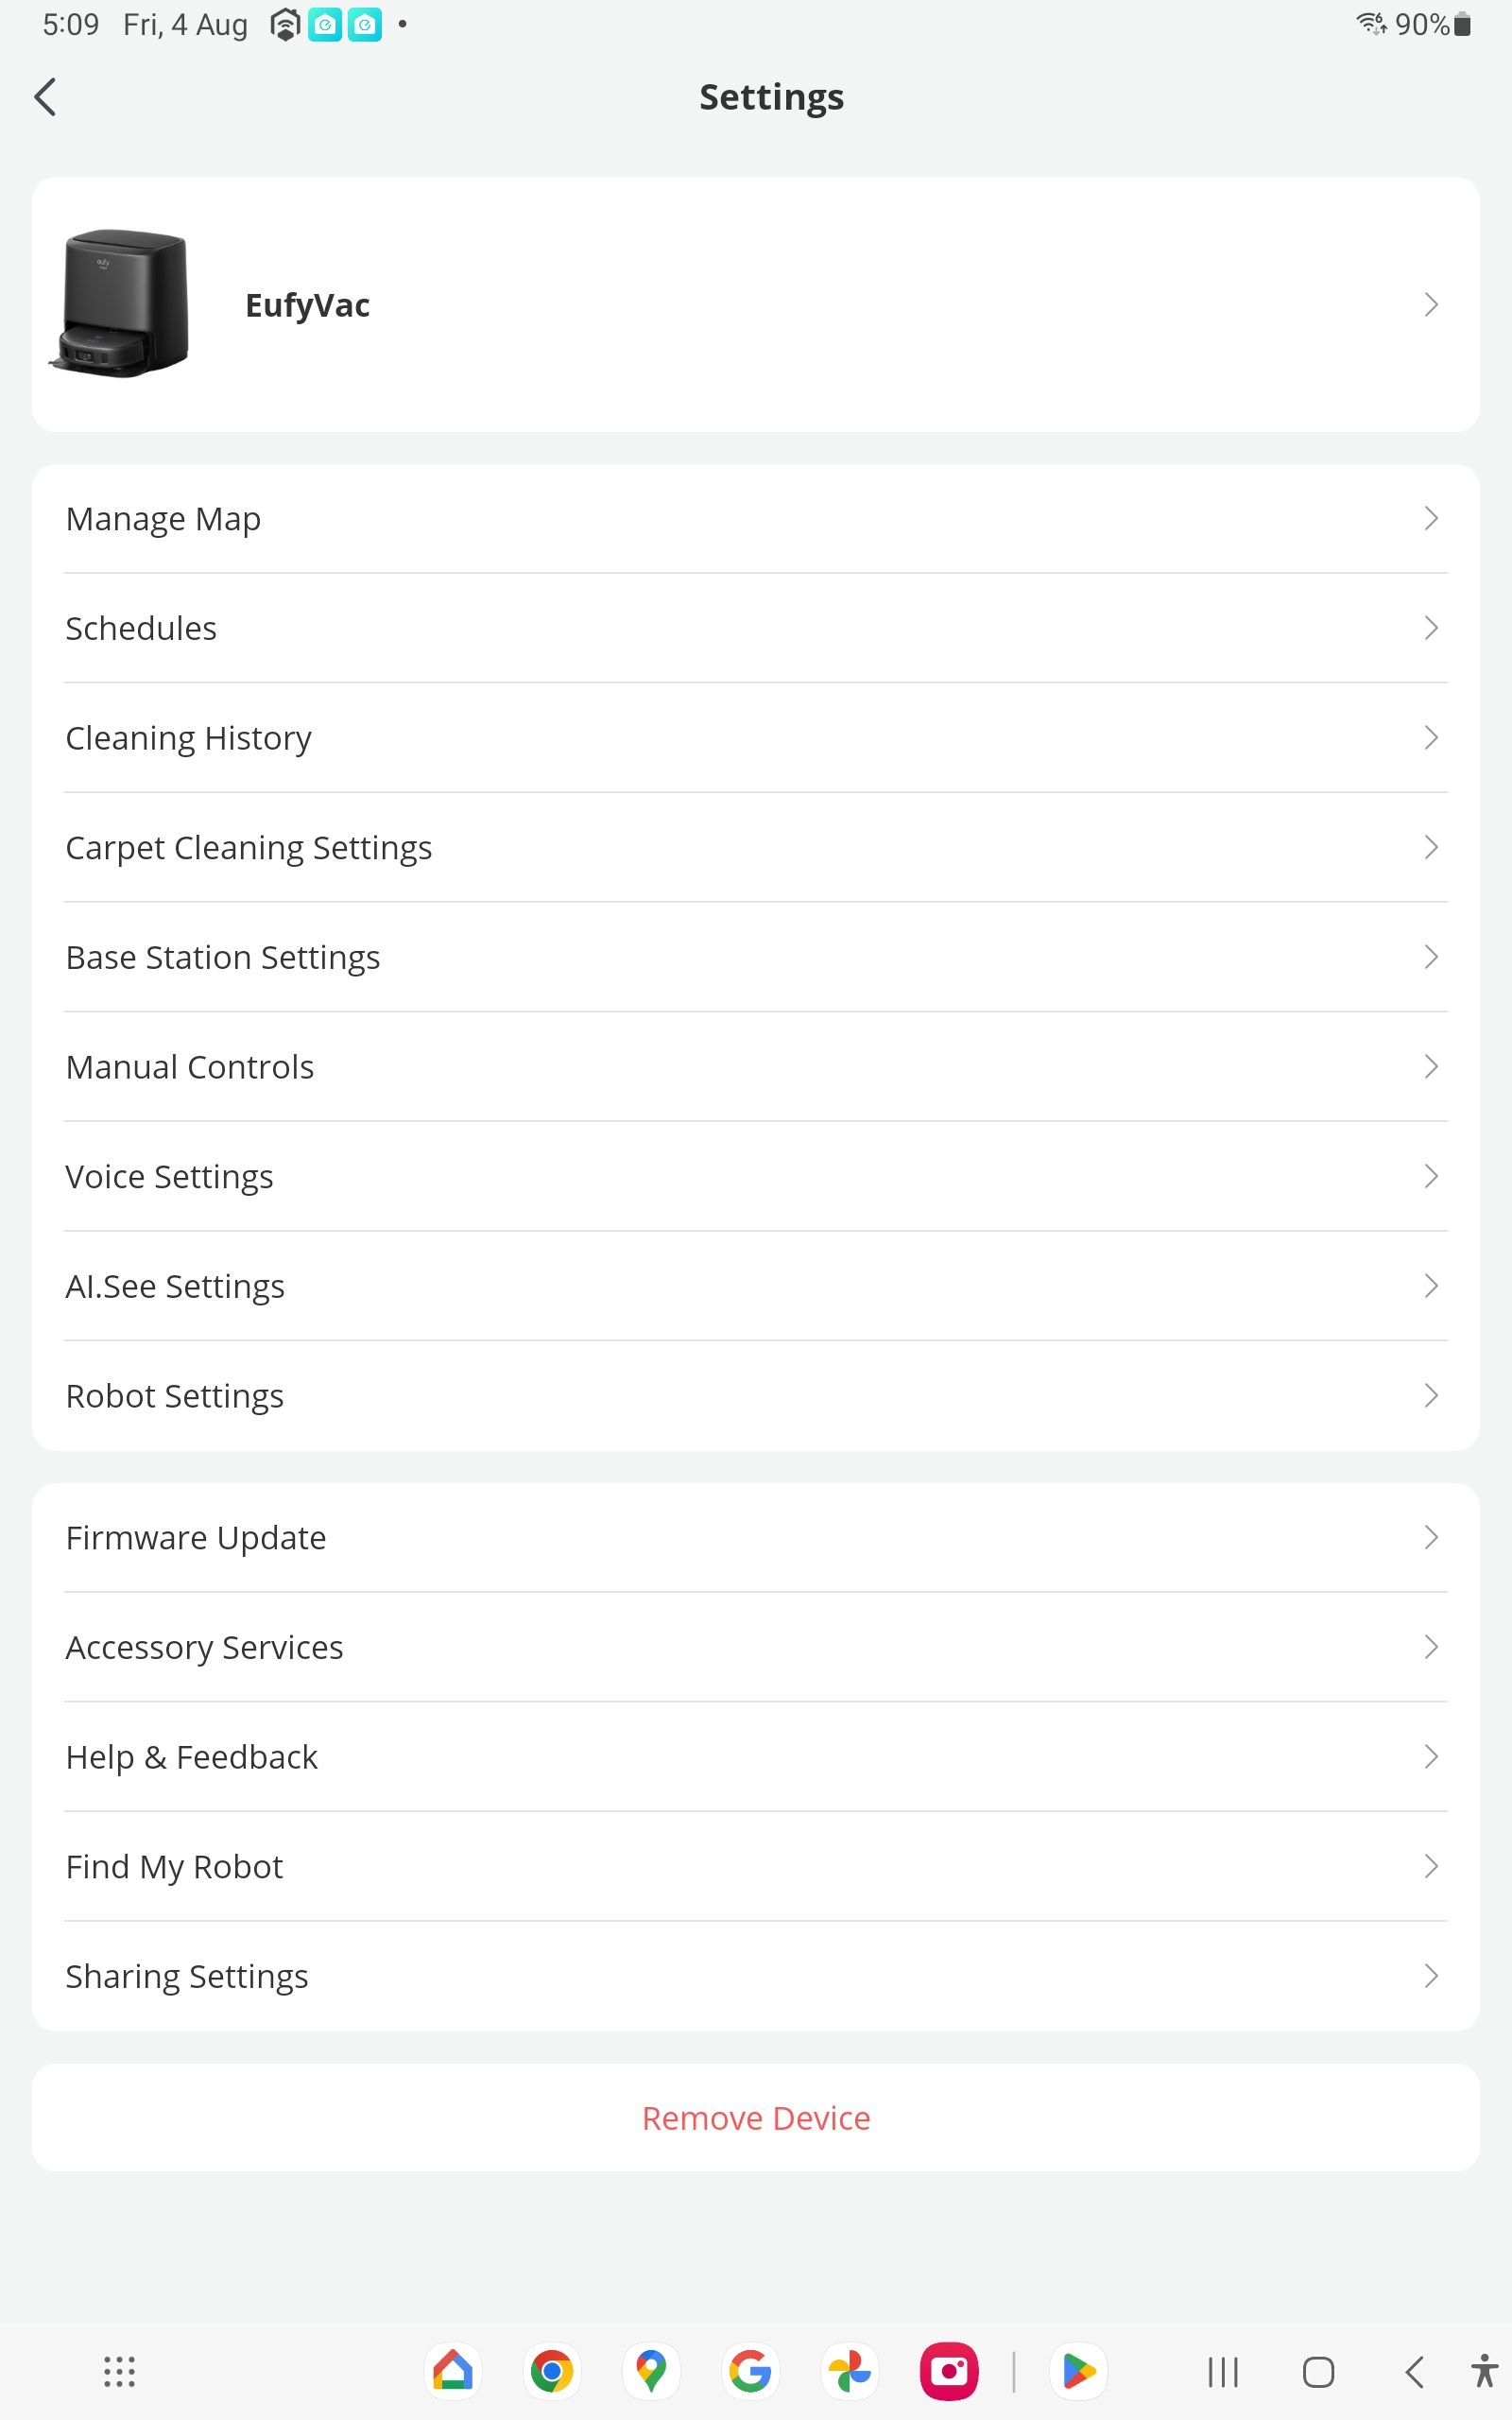Open Help & Feedback

click(x=191, y=1757)
